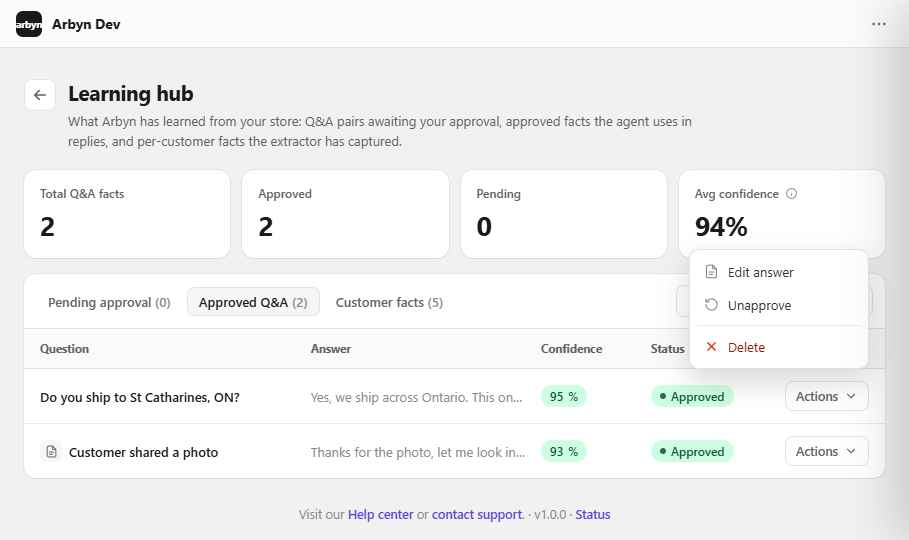Screen dimensions: 909x540
Task: Click the Arbyn Dev app title
Action: pos(86,24)
